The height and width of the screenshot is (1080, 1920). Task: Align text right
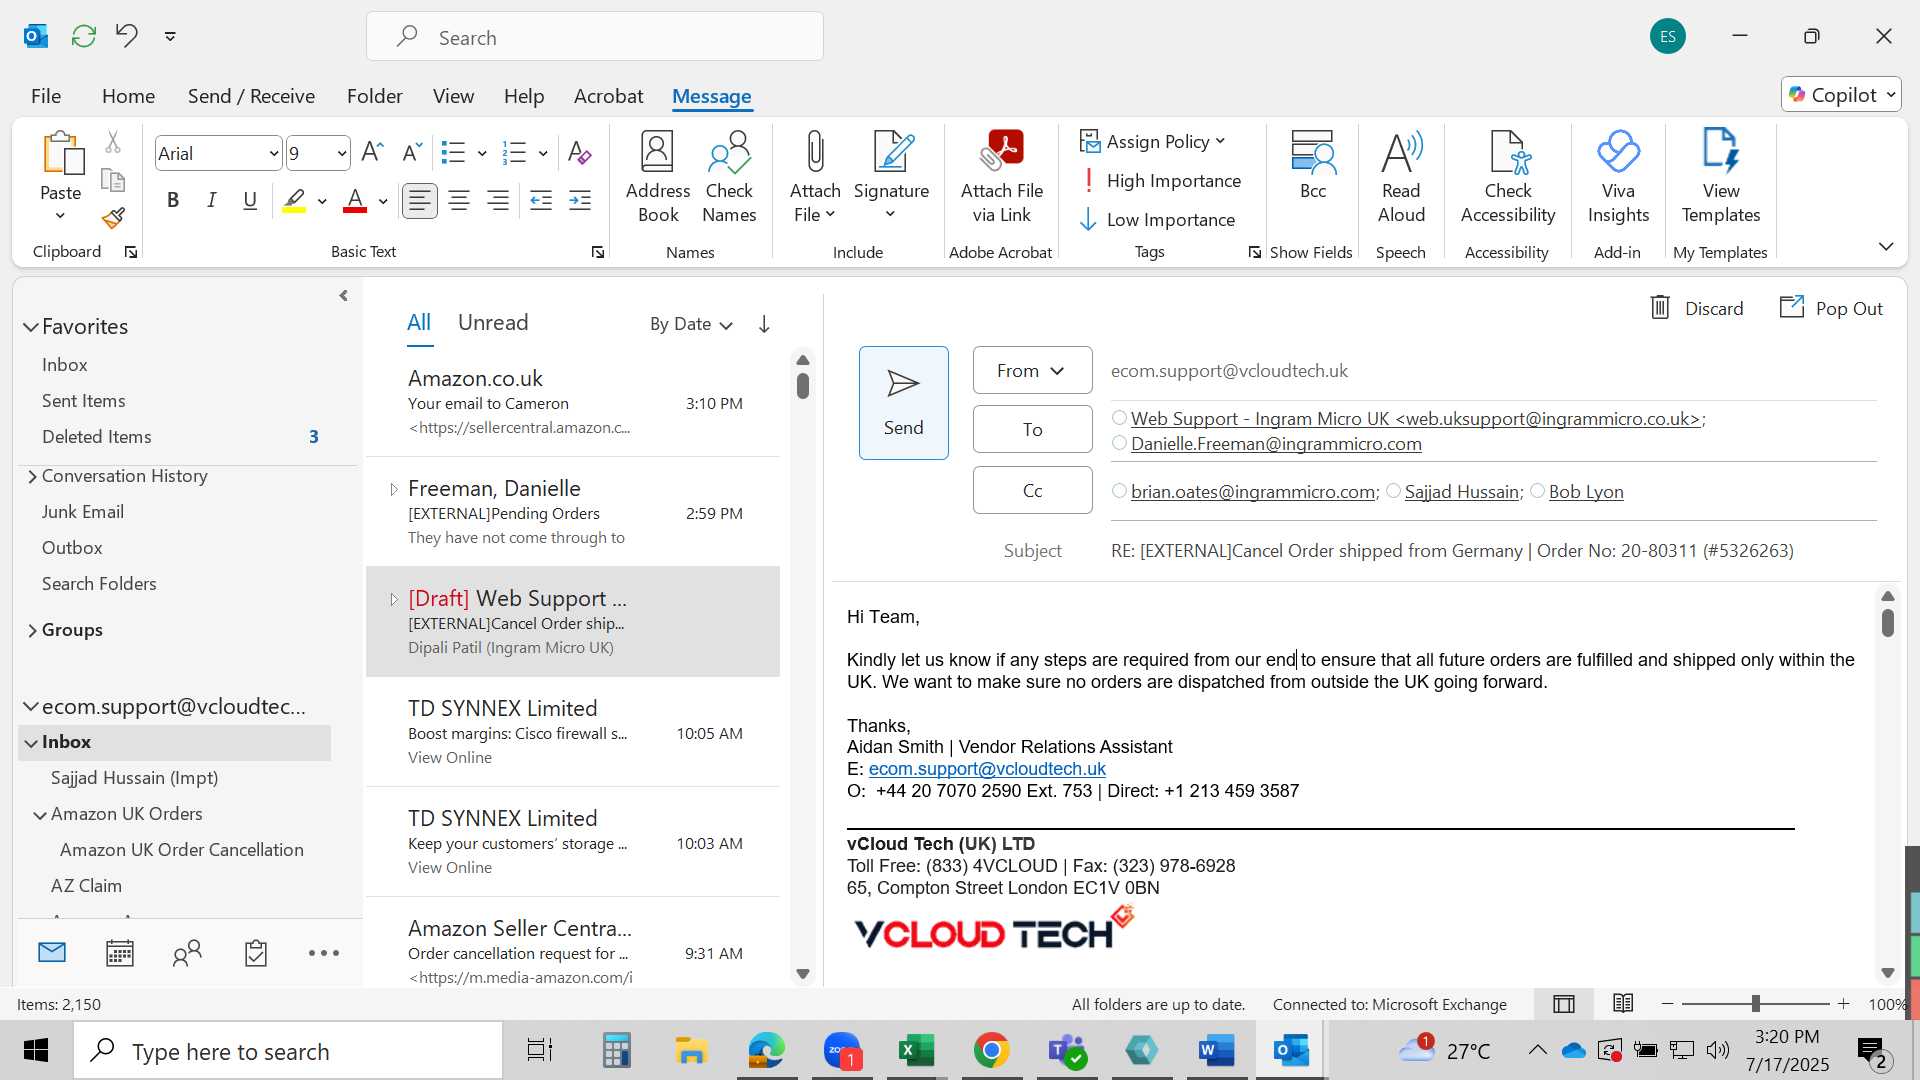coord(498,201)
